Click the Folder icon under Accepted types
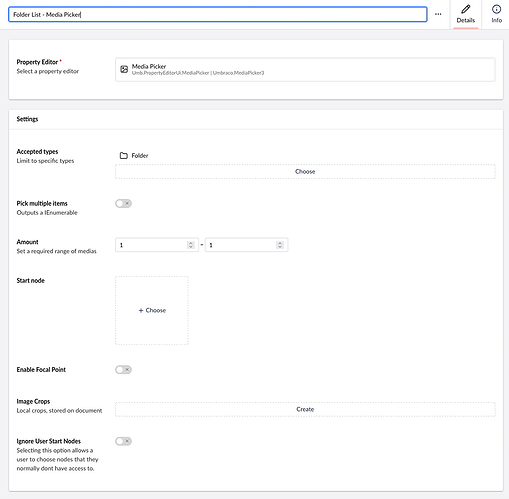The height and width of the screenshot is (499, 509). tap(124, 155)
